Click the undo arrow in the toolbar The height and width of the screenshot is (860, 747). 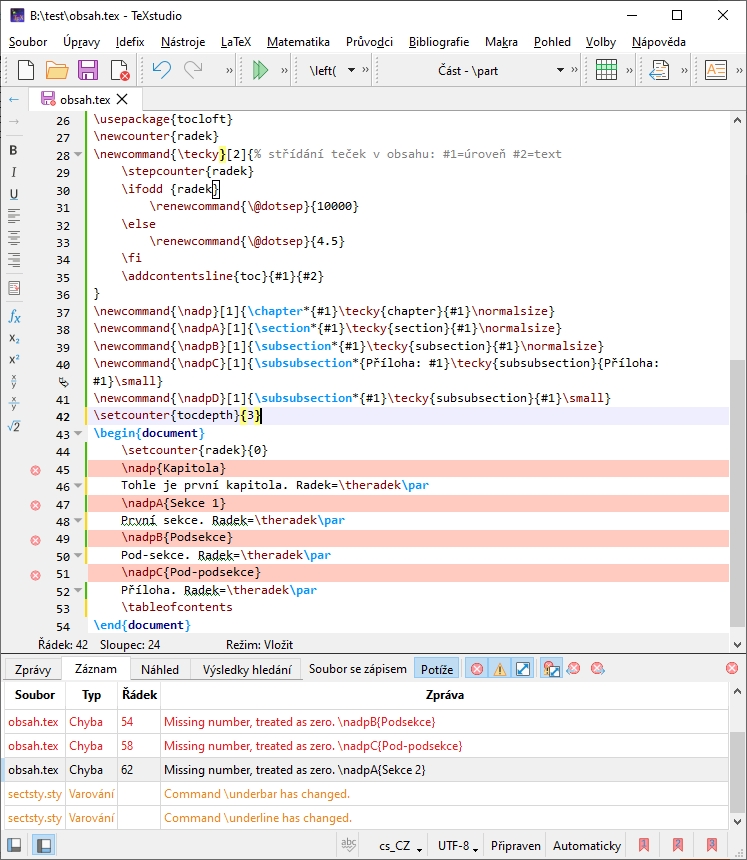coord(162,70)
